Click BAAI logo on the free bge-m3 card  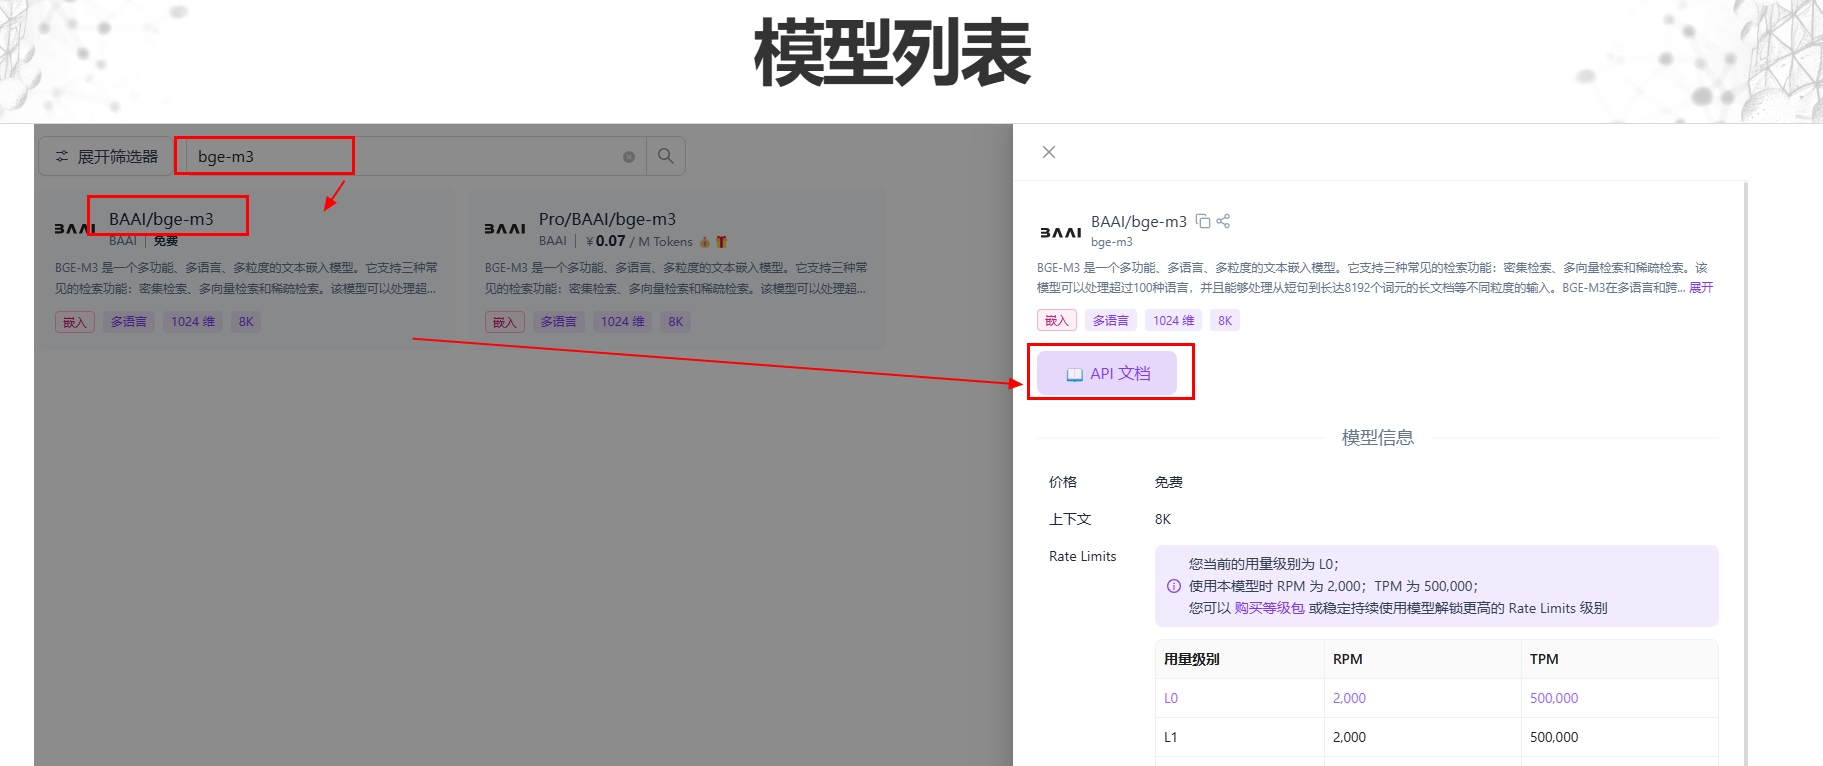(x=75, y=229)
